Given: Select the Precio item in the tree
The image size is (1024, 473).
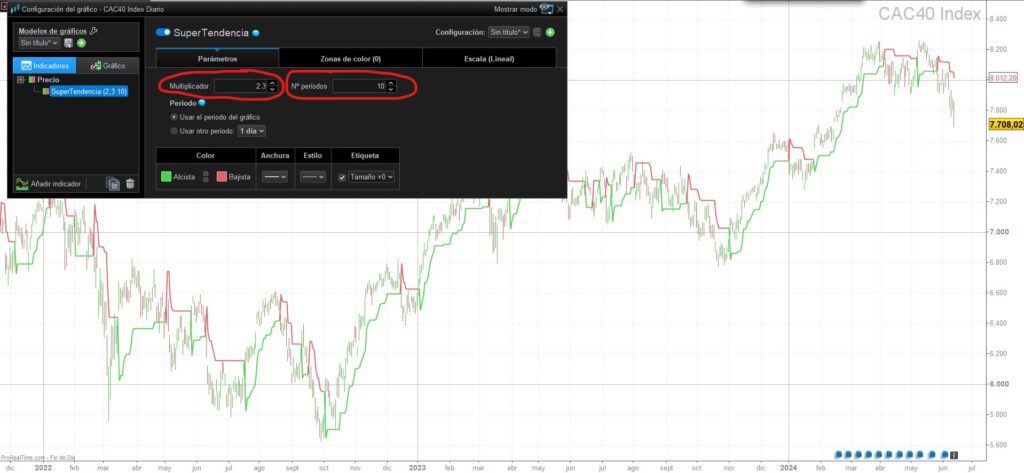Looking at the screenshot, I should click(48, 80).
